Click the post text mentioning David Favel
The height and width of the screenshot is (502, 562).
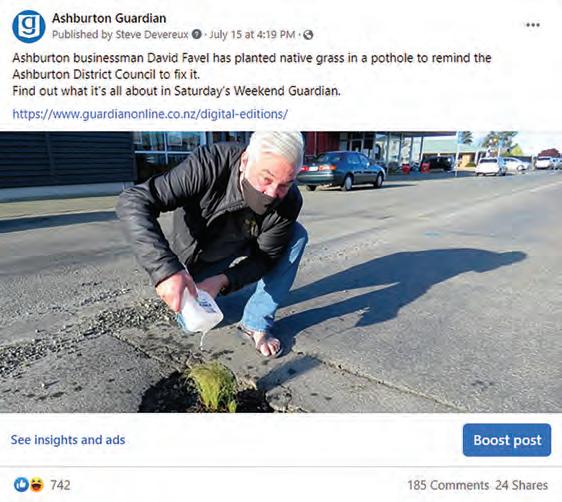pyautogui.click(x=252, y=66)
